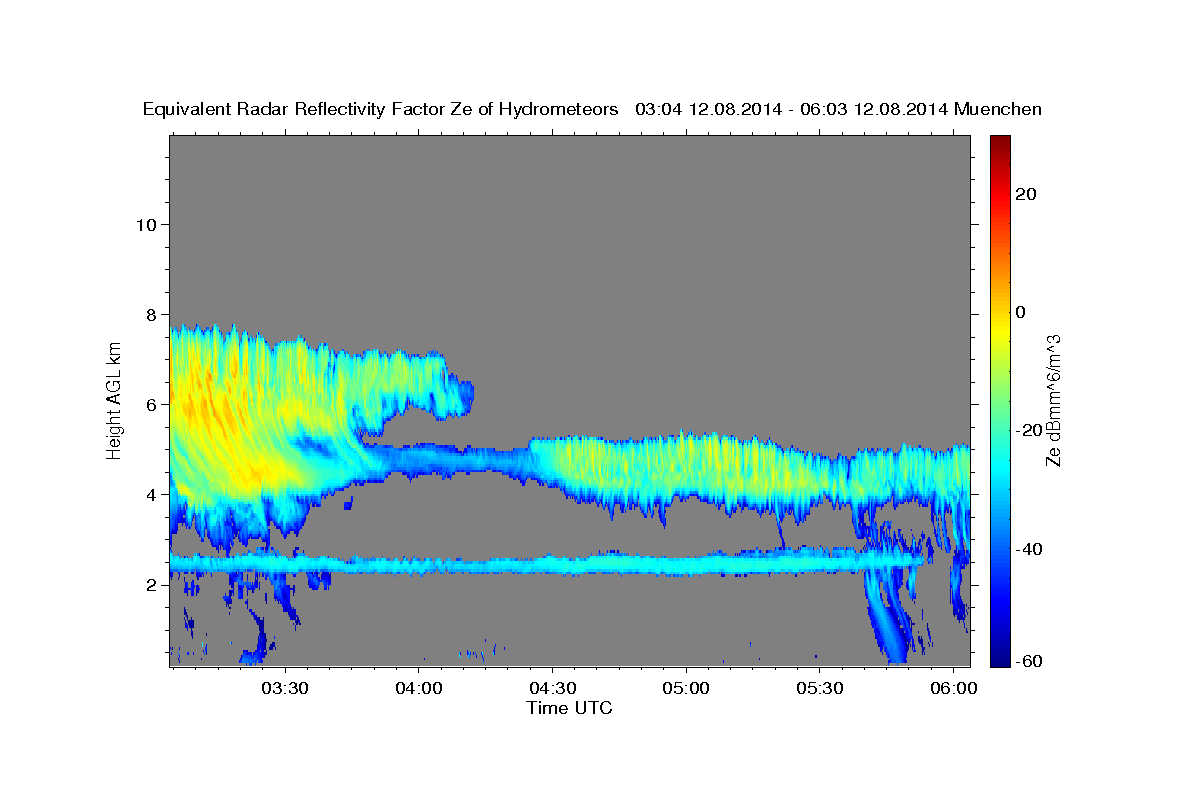
Task: Click the height axis label "10"
Action: [146, 224]
